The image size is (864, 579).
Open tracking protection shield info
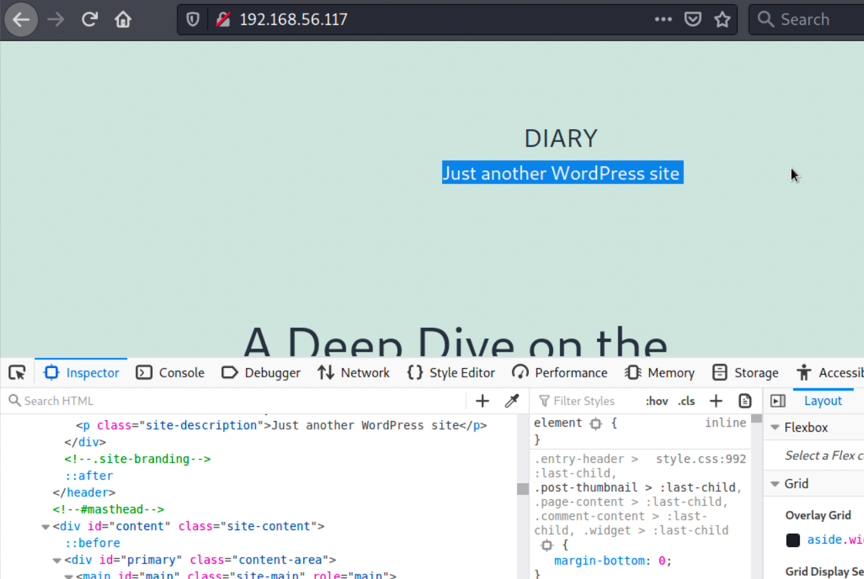(x=192, y=20)
